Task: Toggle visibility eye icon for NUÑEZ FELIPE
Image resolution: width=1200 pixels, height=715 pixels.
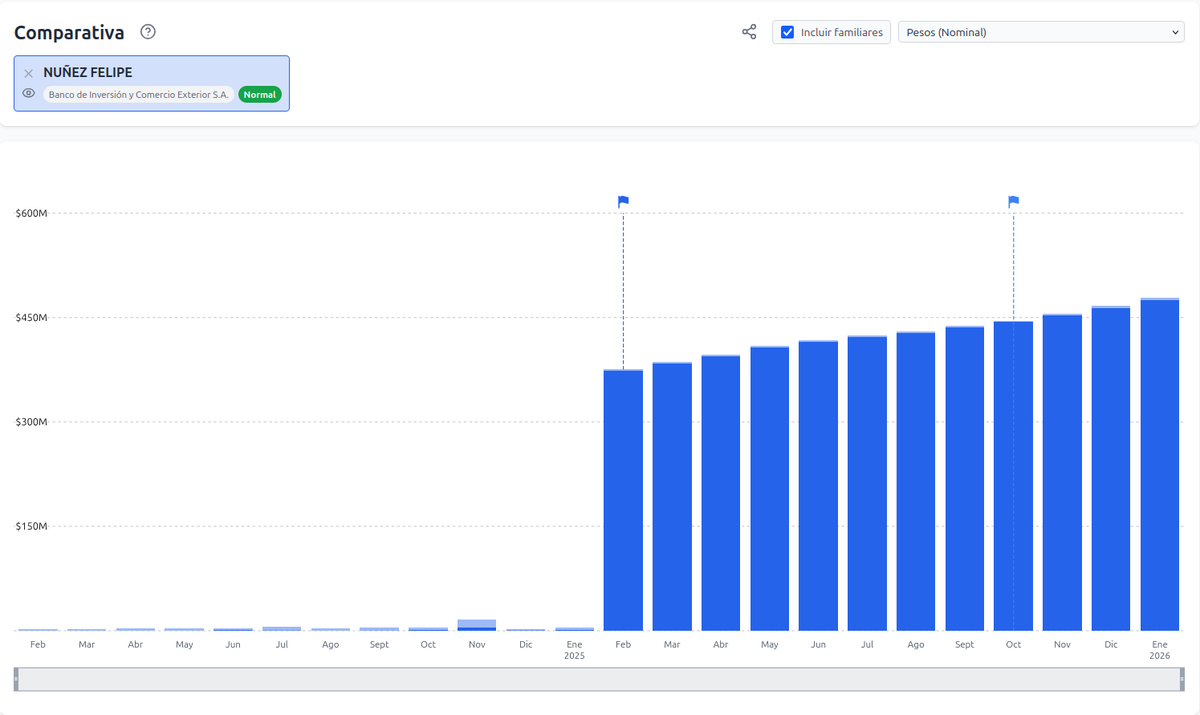Action: [x=29, y=94]
